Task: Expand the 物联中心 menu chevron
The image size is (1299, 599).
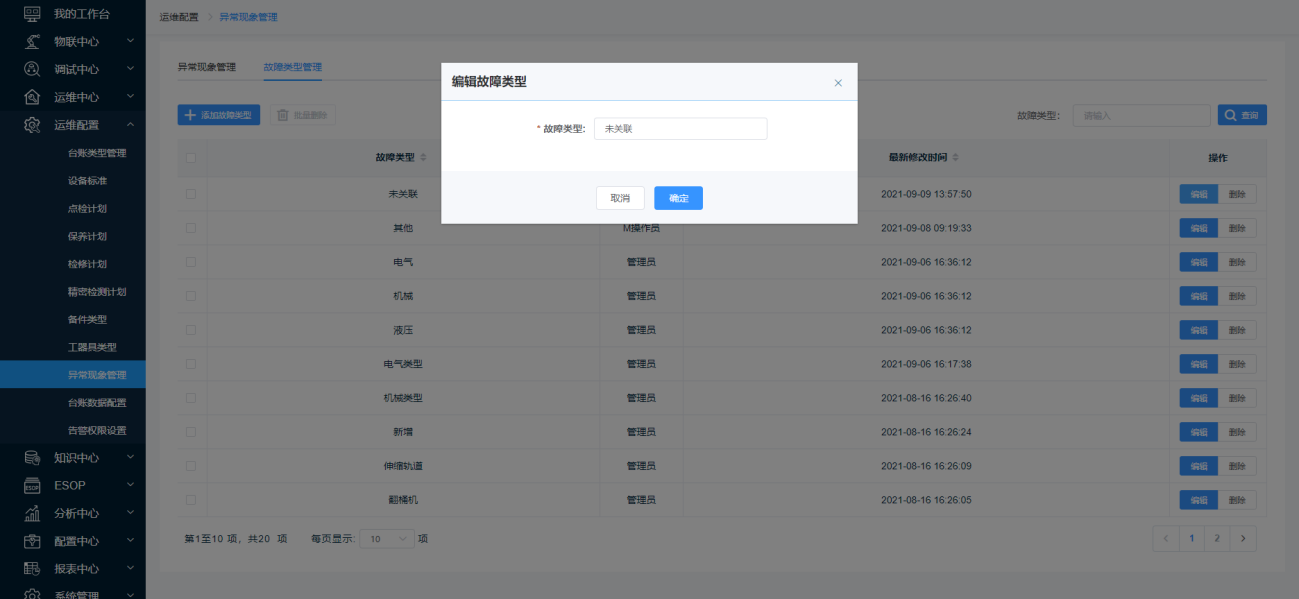Action: coord(131,41)
